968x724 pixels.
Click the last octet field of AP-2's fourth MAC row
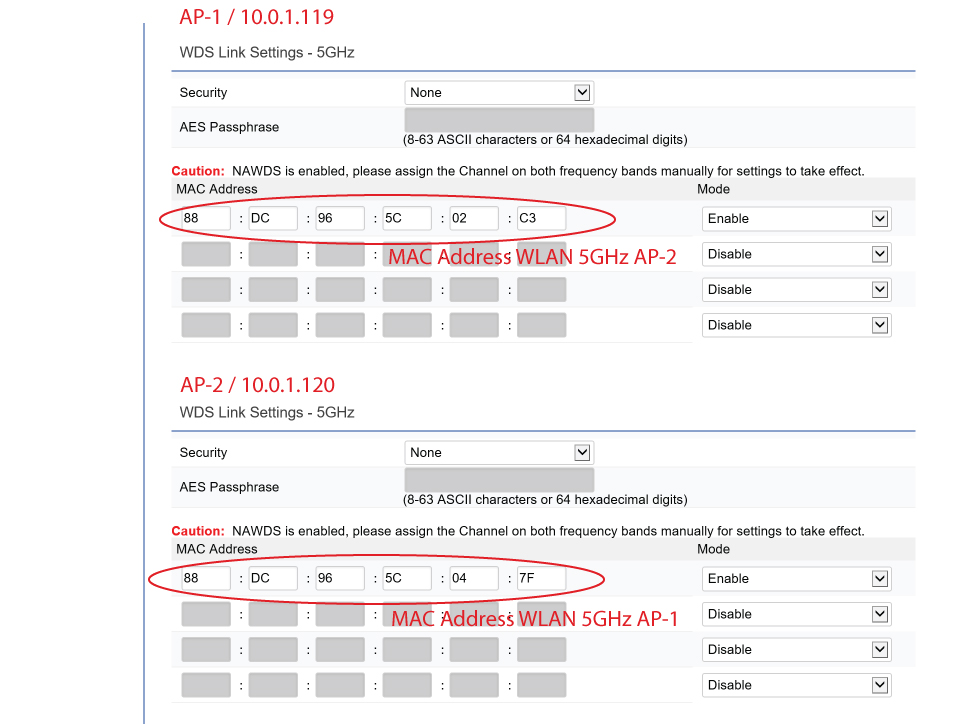pyautogui.click(x=541, y=685)
